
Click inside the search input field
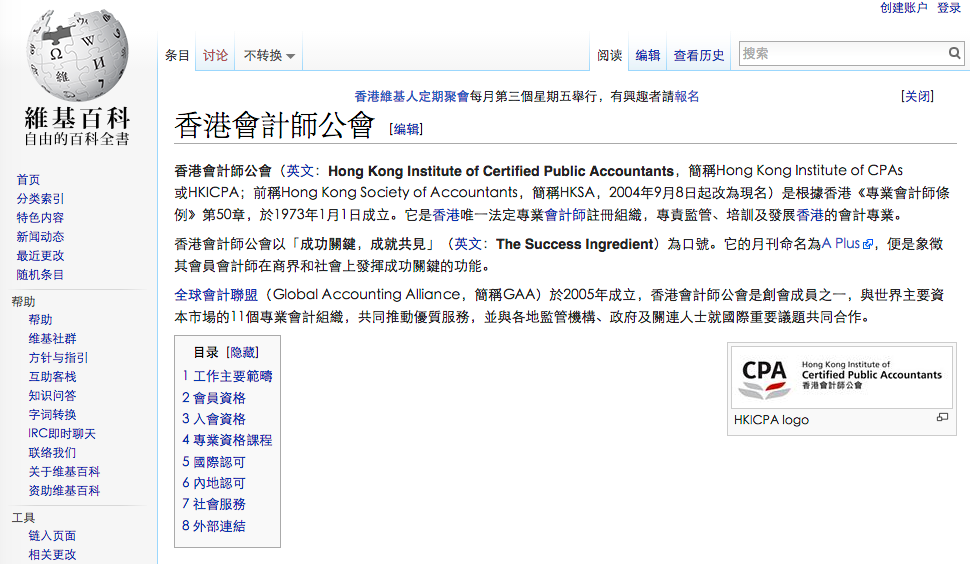(x=842, y=54)
